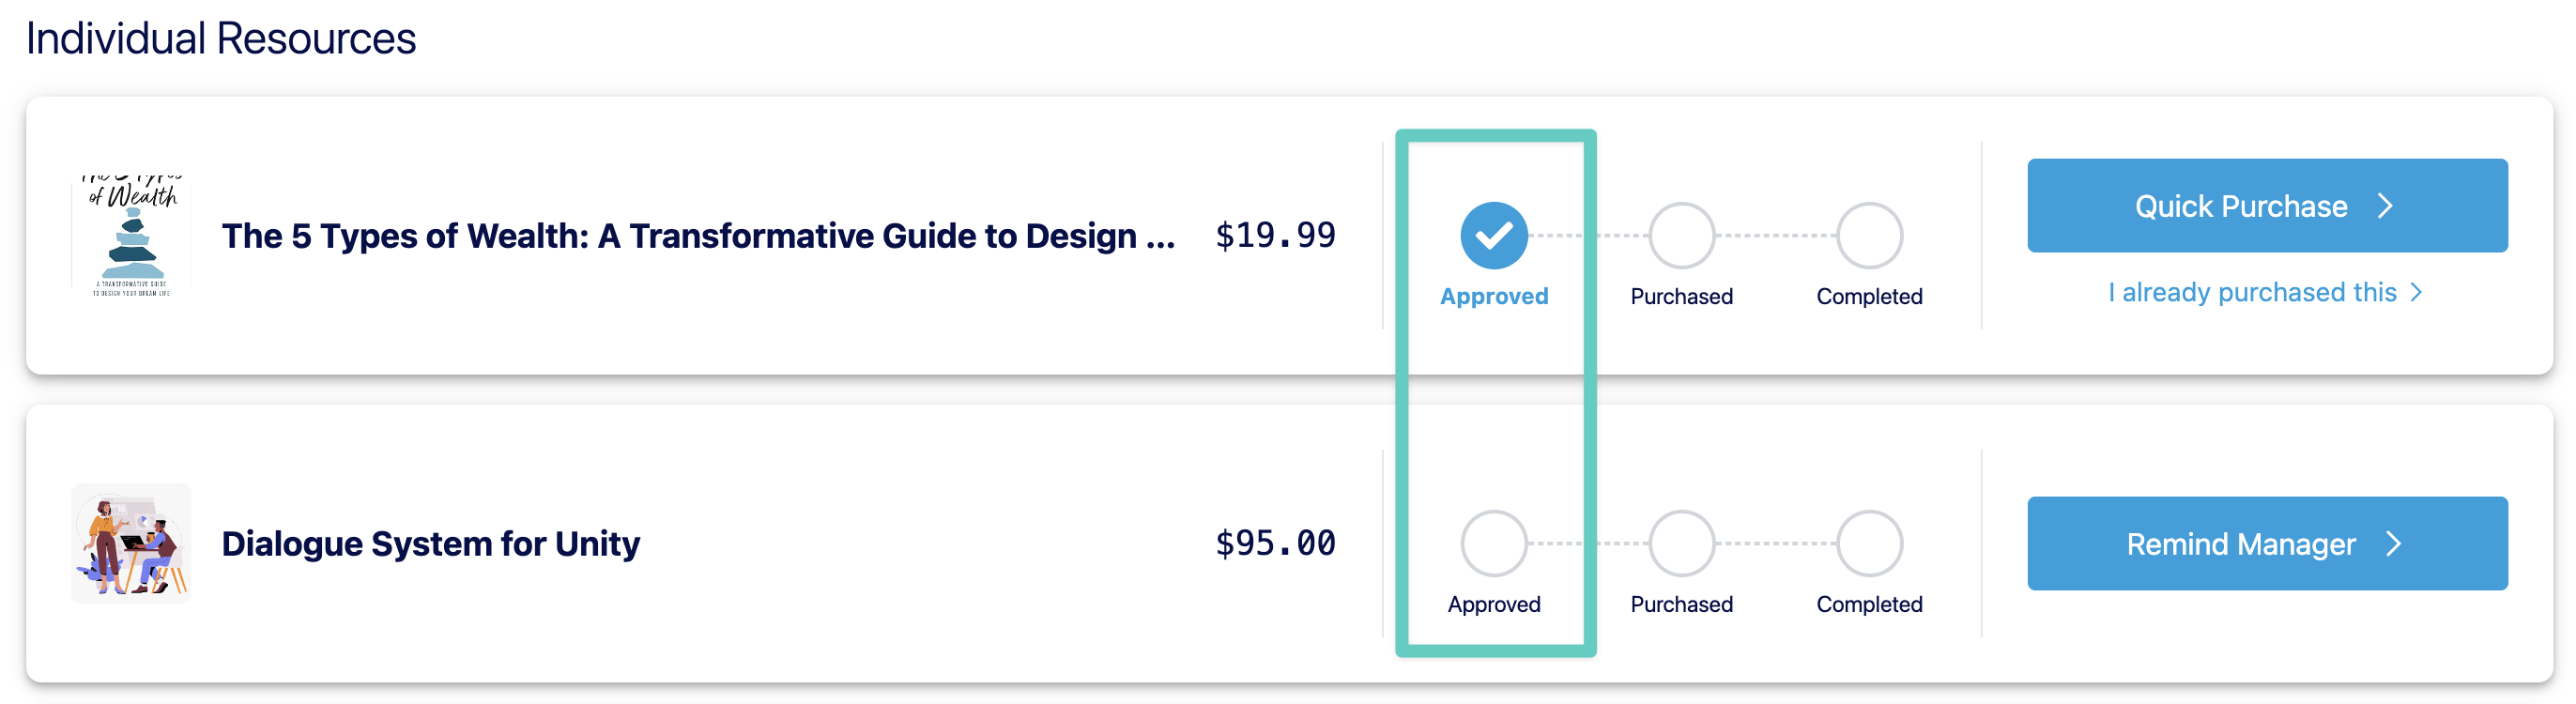Open the Dialogue System for Unity title
The width and height of the screenshot is (2576, 704).
430,544
